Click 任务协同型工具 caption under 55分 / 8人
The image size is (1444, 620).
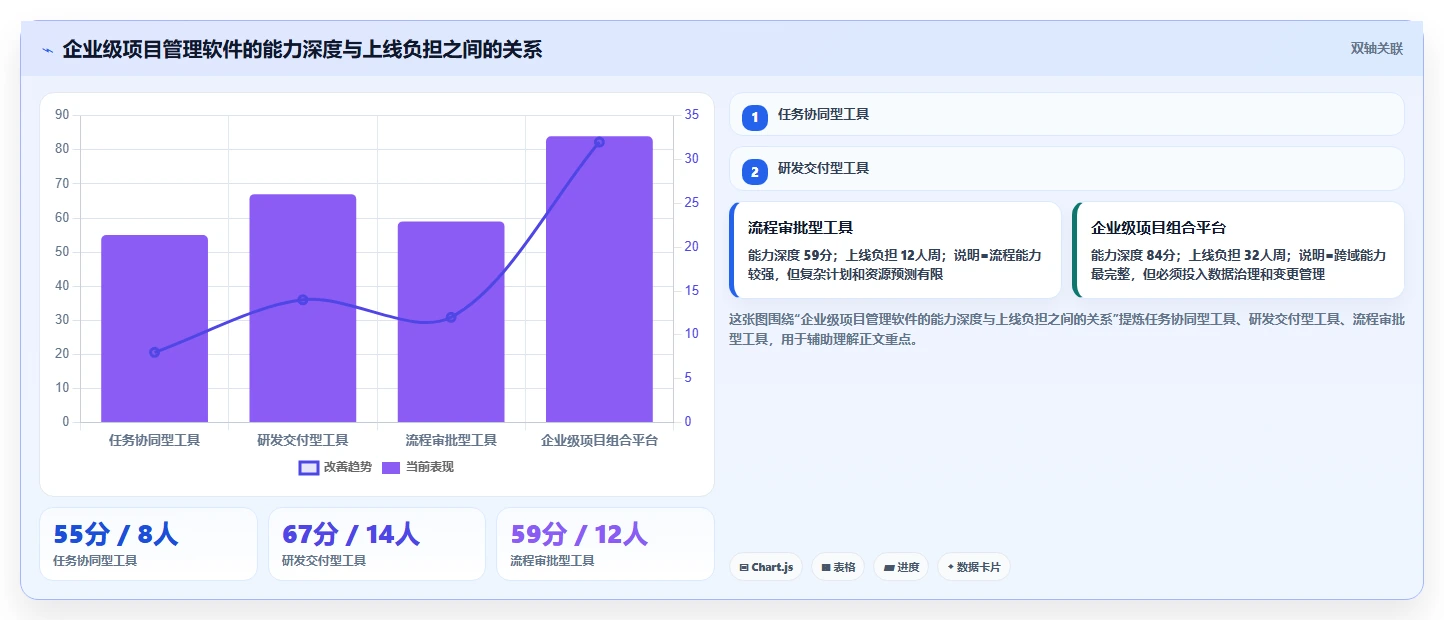click(95, 561)
